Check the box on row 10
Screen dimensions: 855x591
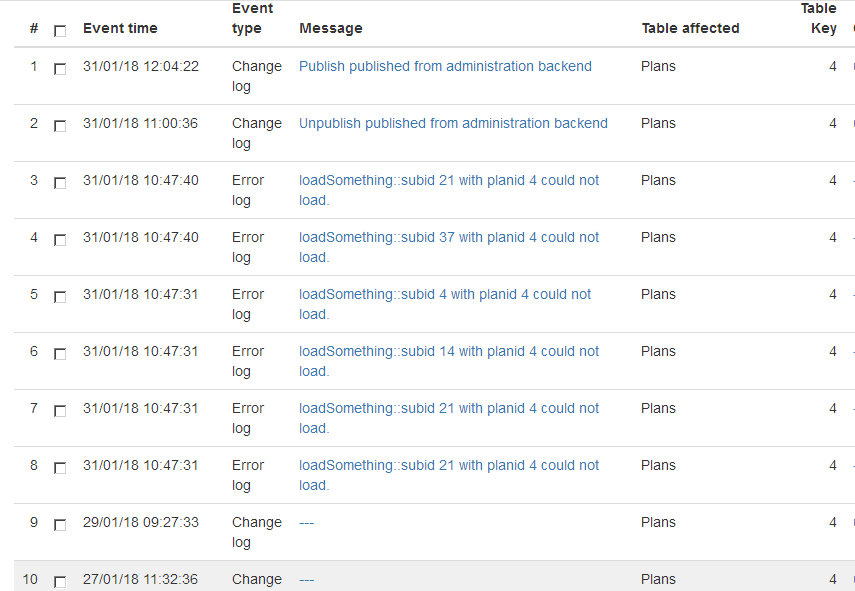60,582
